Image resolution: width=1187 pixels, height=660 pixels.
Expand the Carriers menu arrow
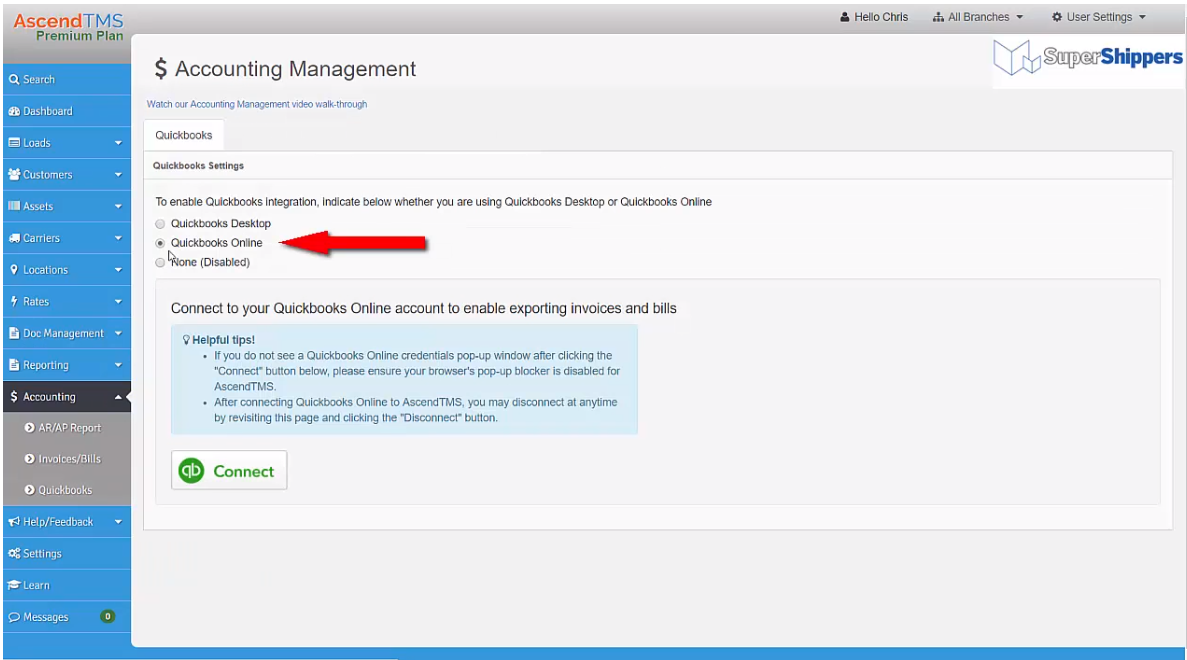tap(118, 238)
